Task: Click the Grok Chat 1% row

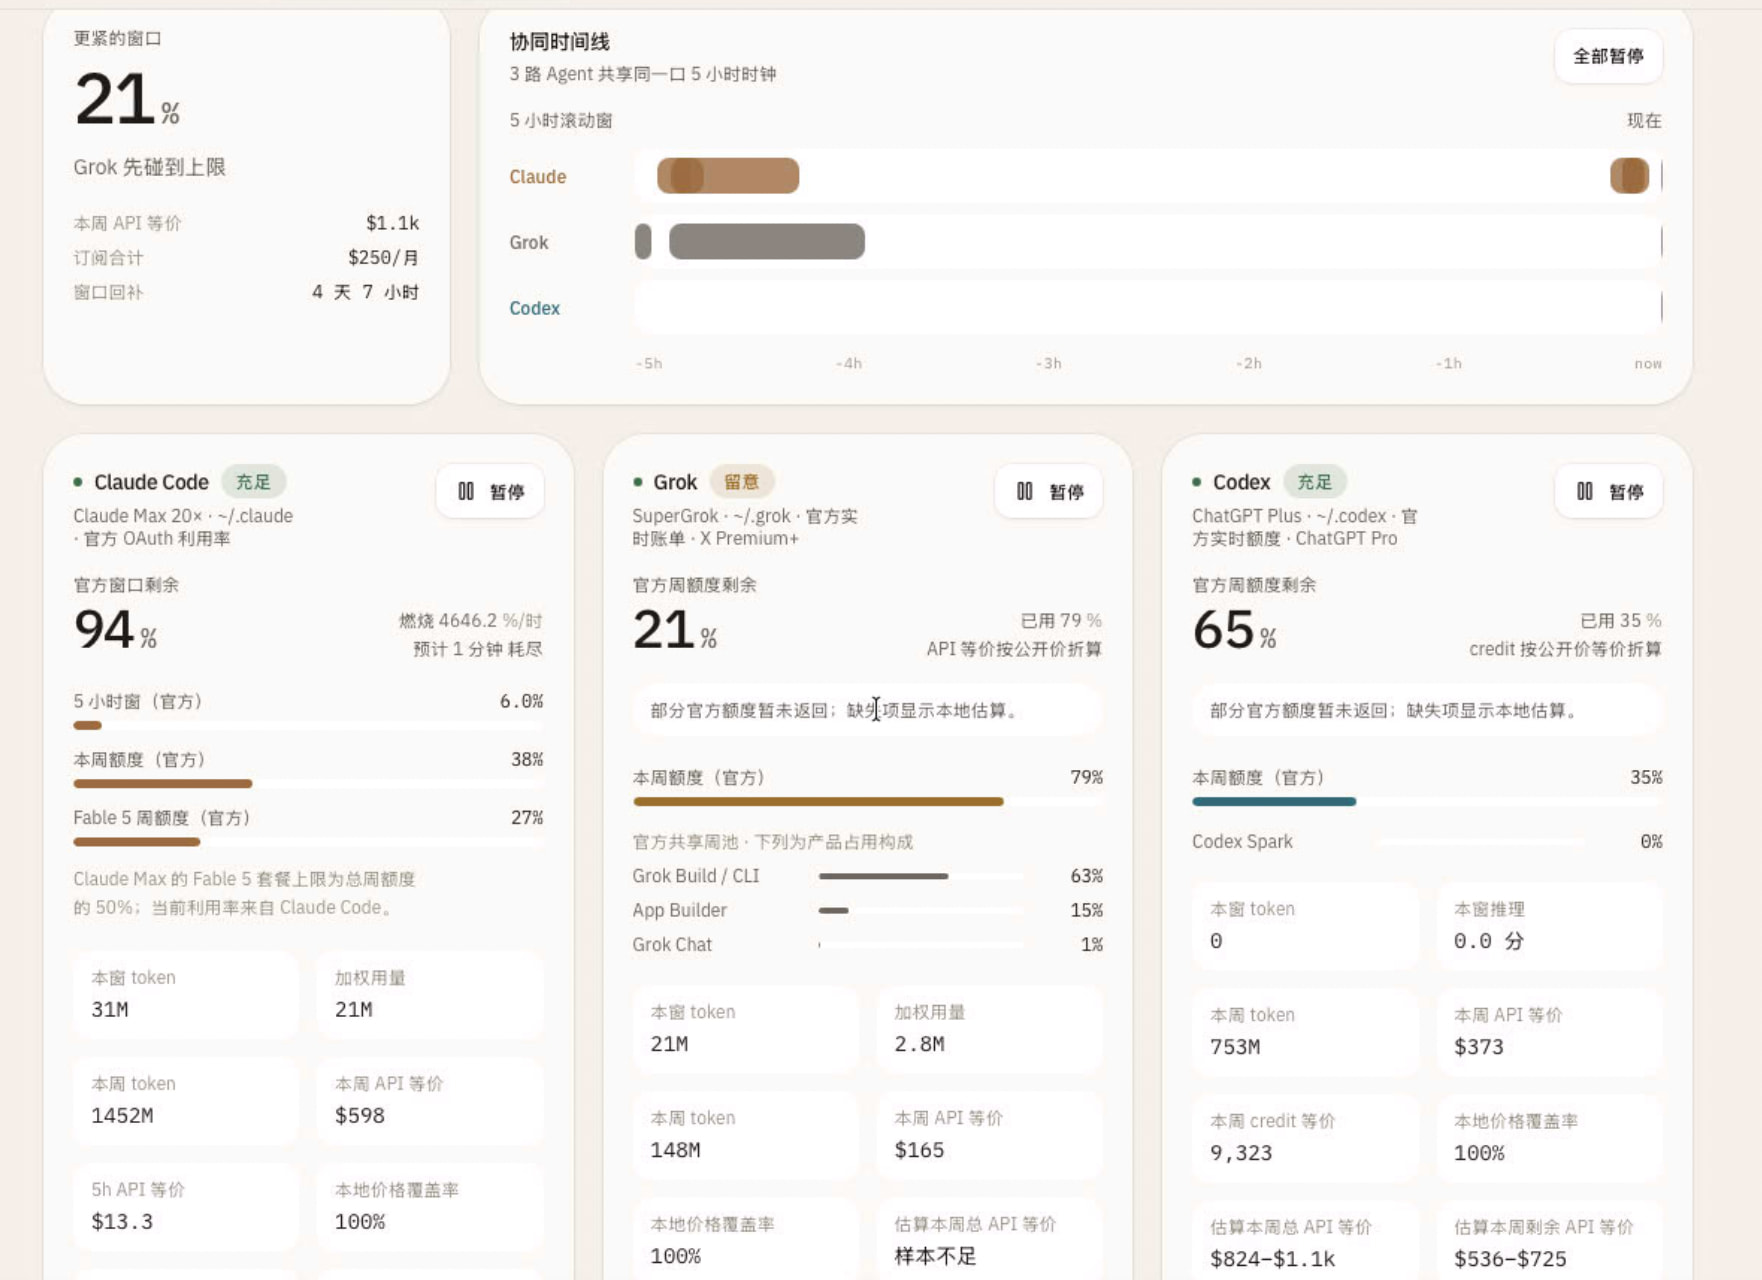Action: (867, 944)
